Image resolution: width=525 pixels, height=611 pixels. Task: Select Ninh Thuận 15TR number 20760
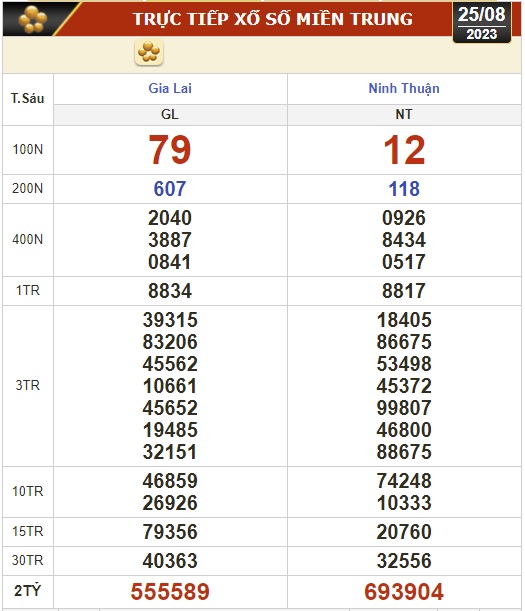click(x=404, y=532)
